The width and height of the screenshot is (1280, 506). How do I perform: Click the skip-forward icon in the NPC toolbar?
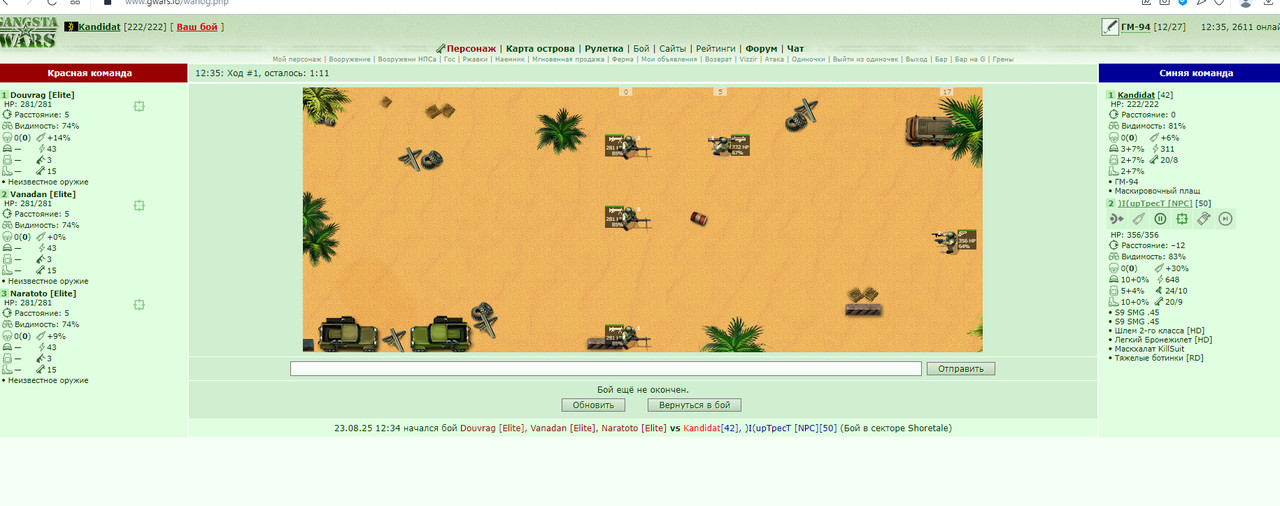coord(1226,219)
